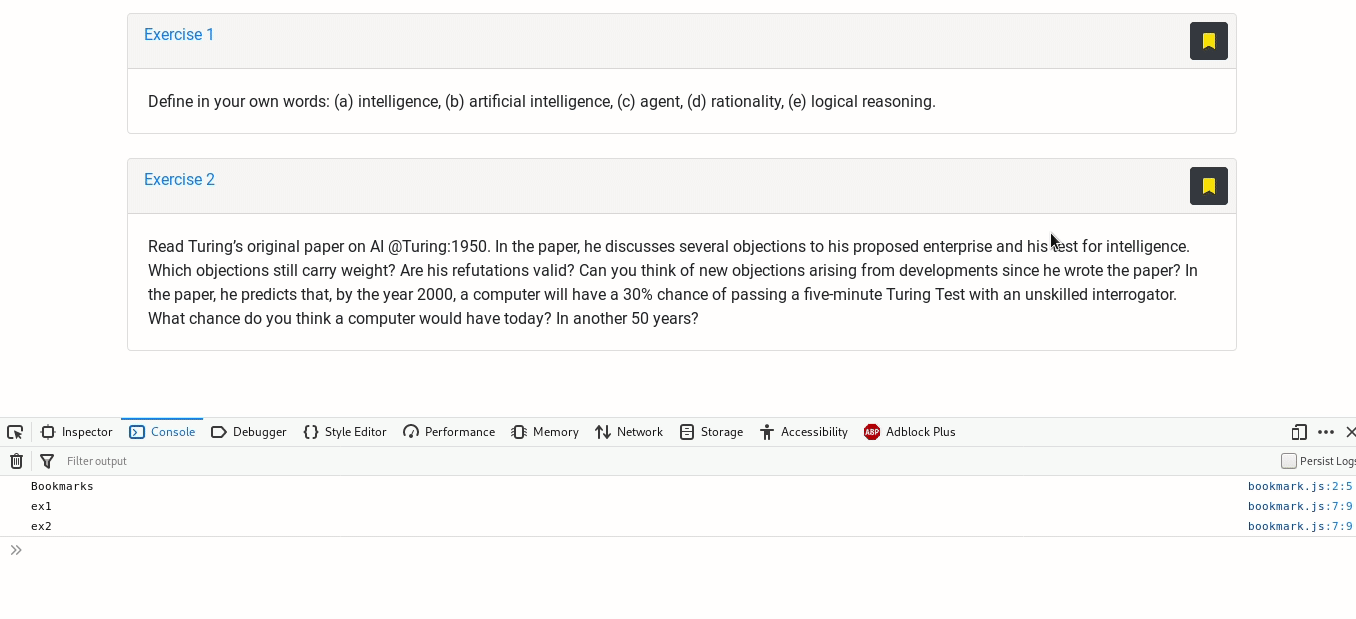Screen dimensions: 1356x619
Task: Toggle the bookmark on Exercise 1
Action: tap(1208, 41)
